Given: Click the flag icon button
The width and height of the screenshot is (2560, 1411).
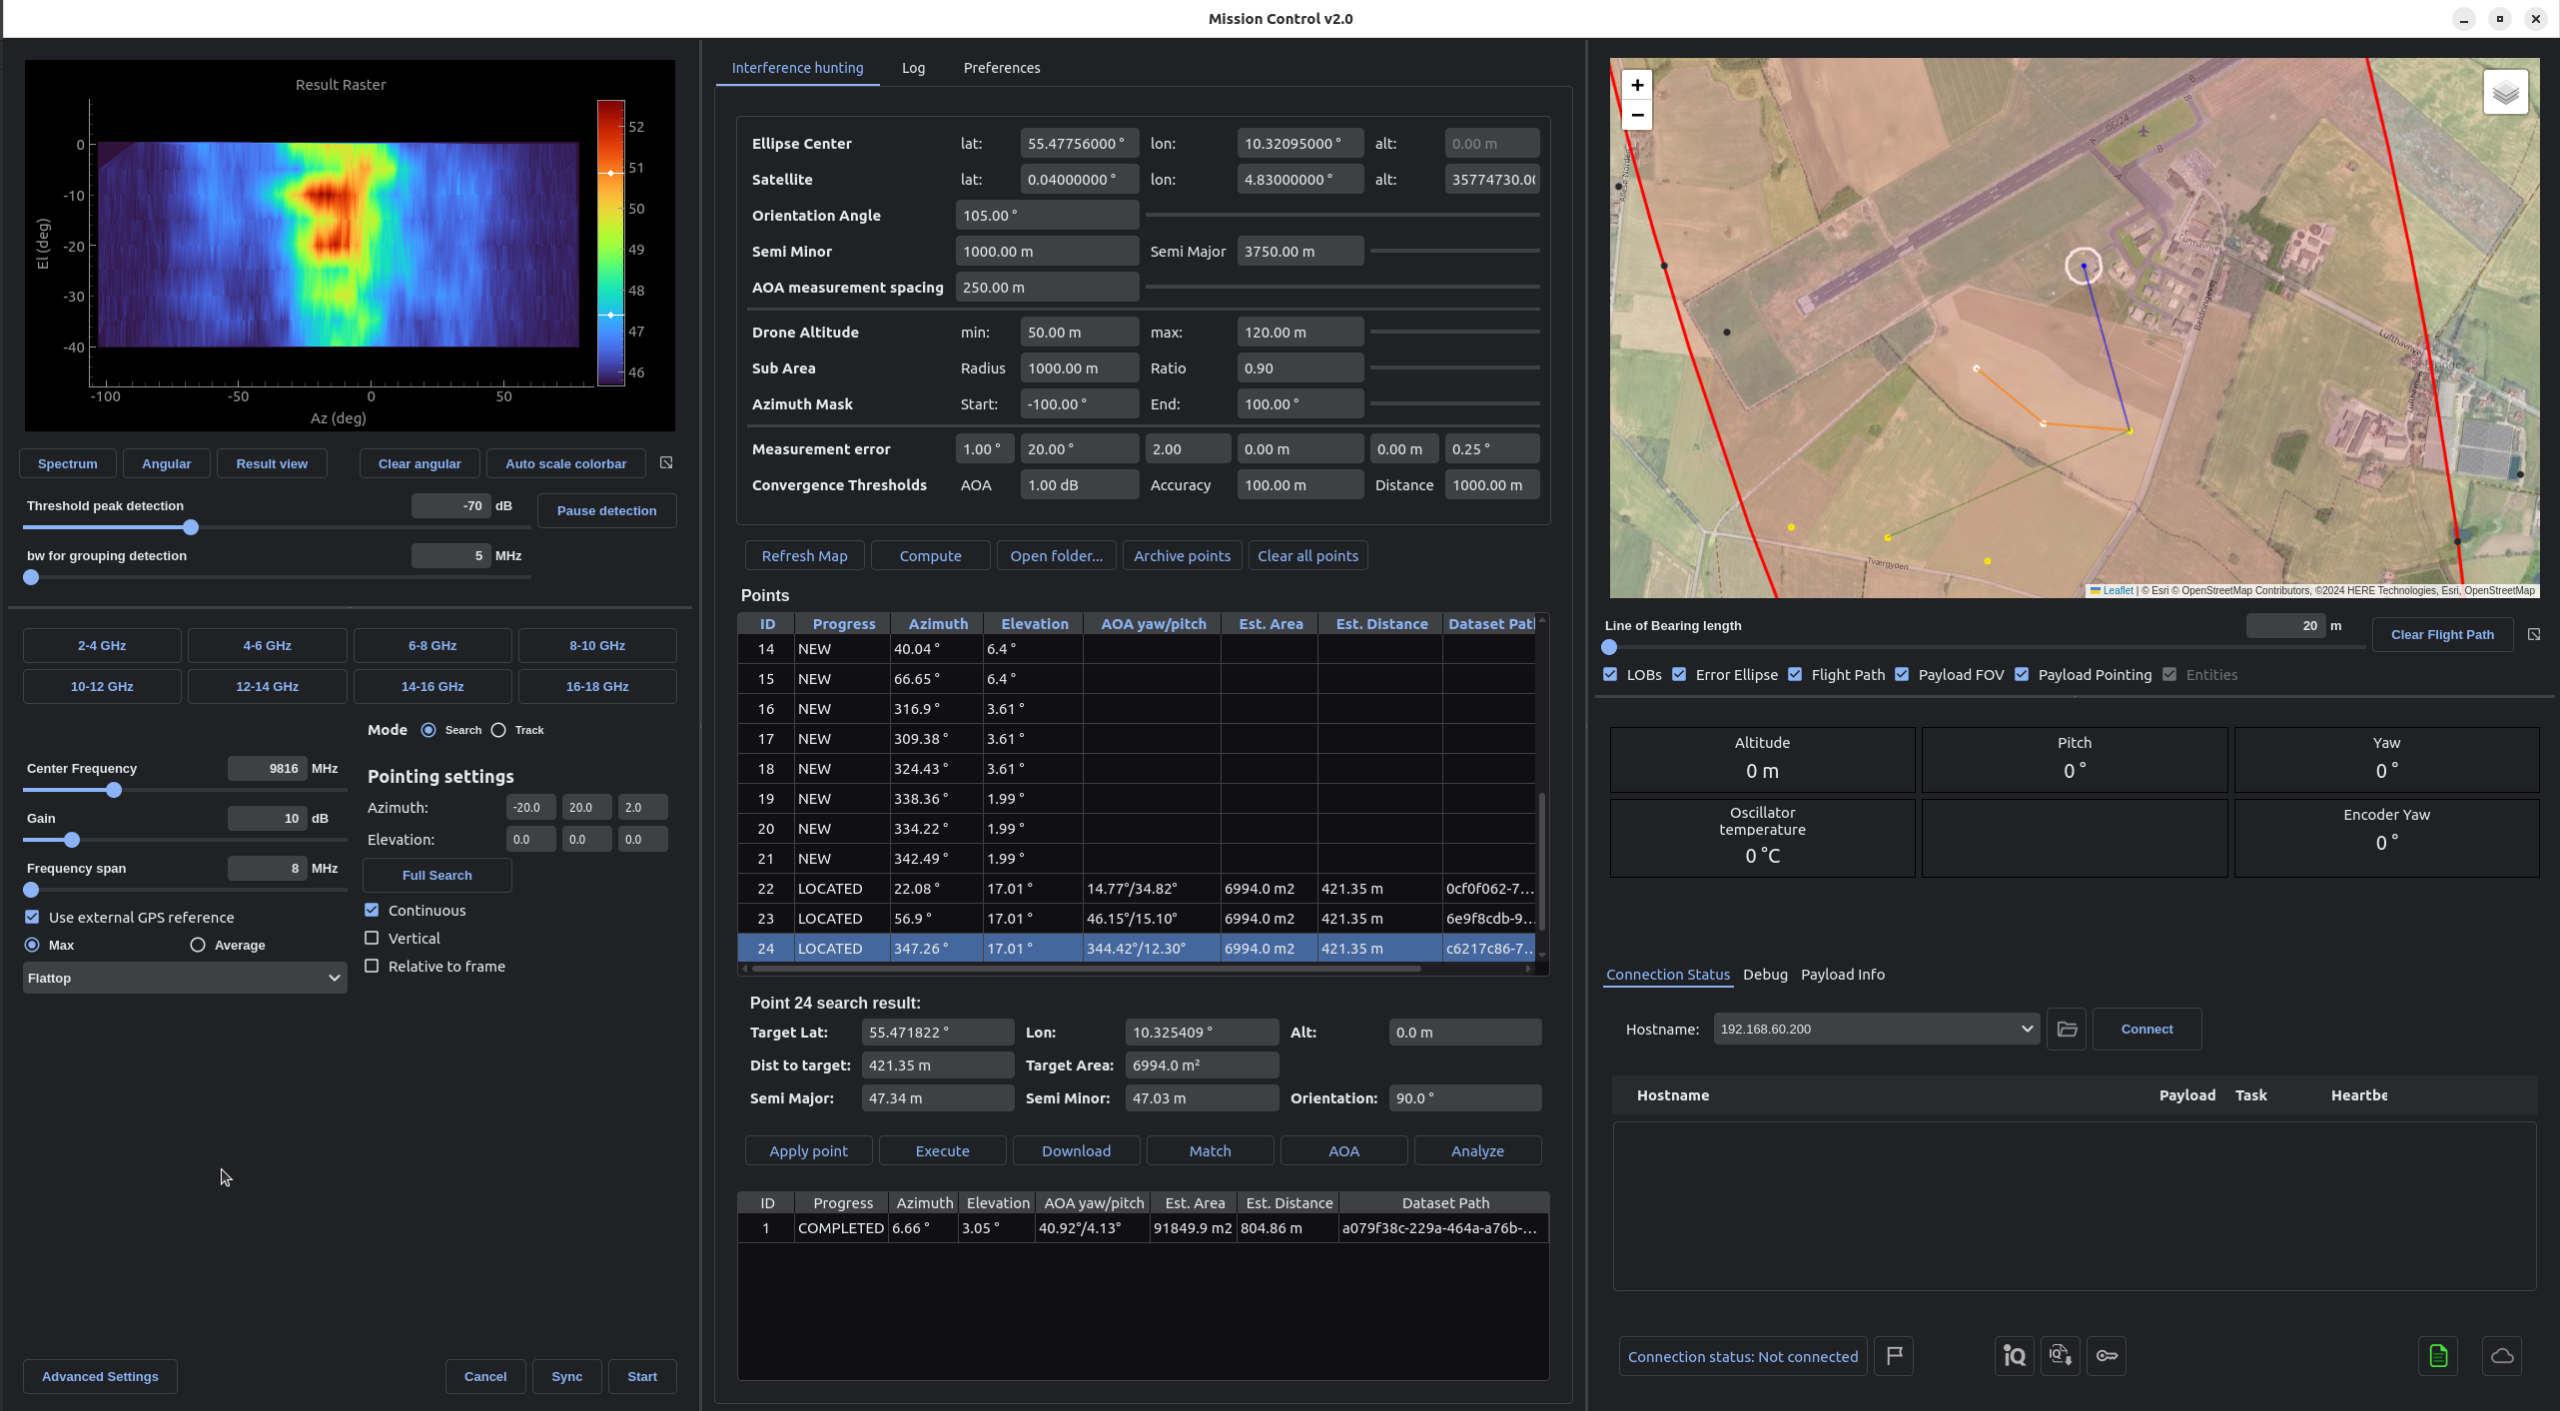Looking at the screenshot, I should tap(1893, 1356).
